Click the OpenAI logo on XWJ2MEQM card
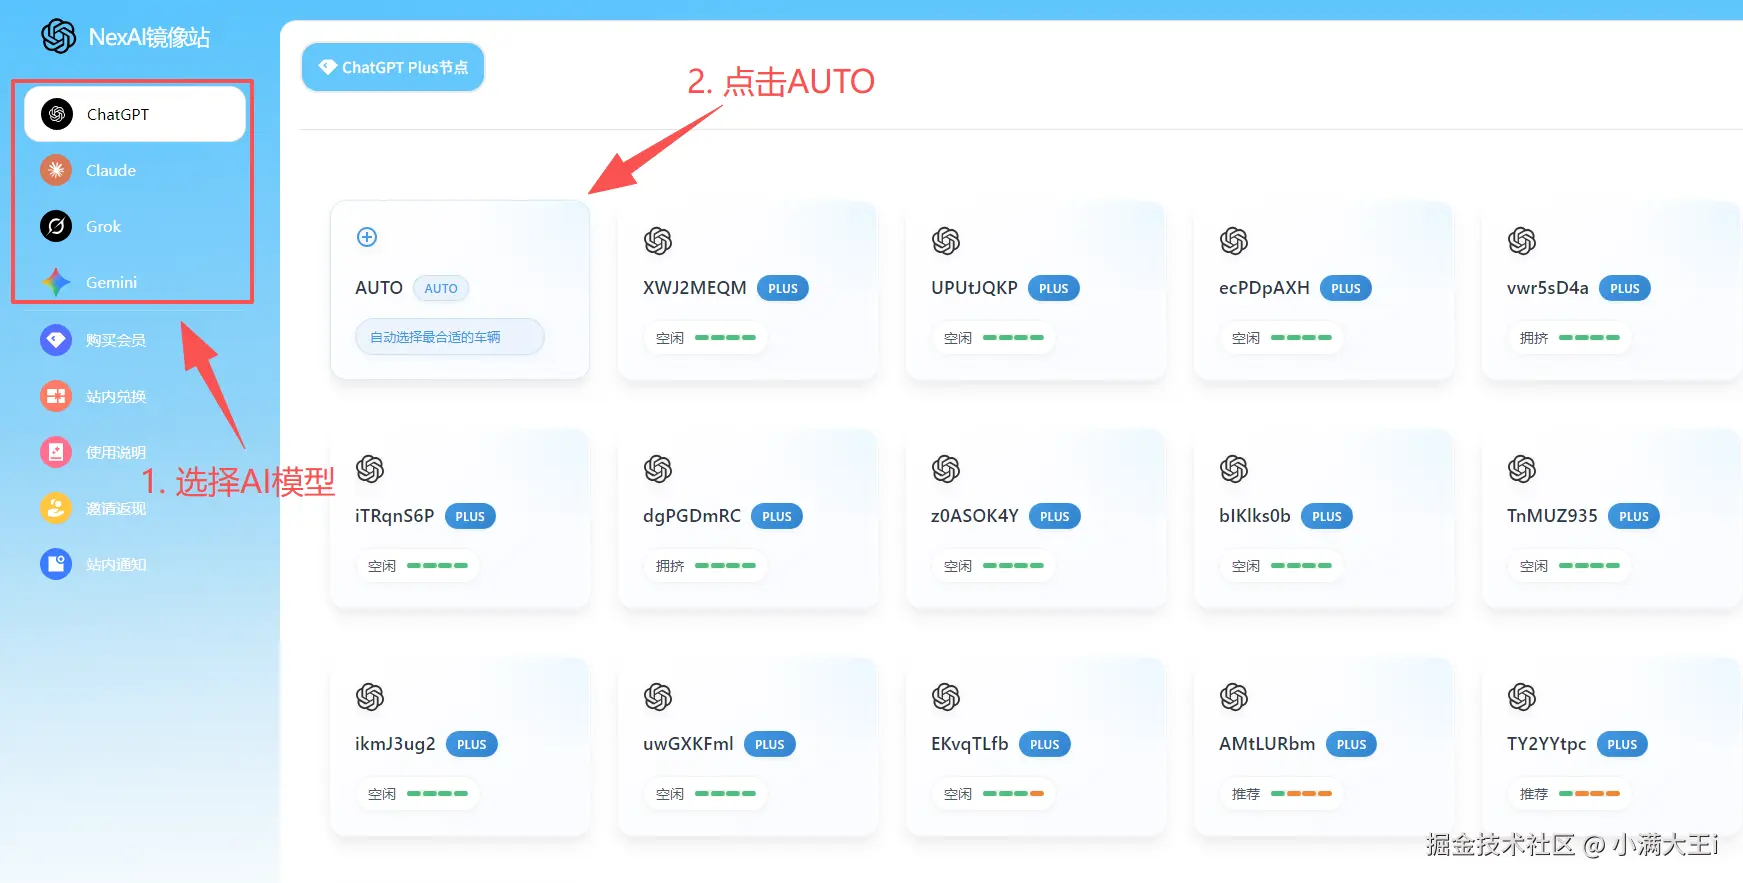This screenshot has height=883, width=1743. point(658,241)
